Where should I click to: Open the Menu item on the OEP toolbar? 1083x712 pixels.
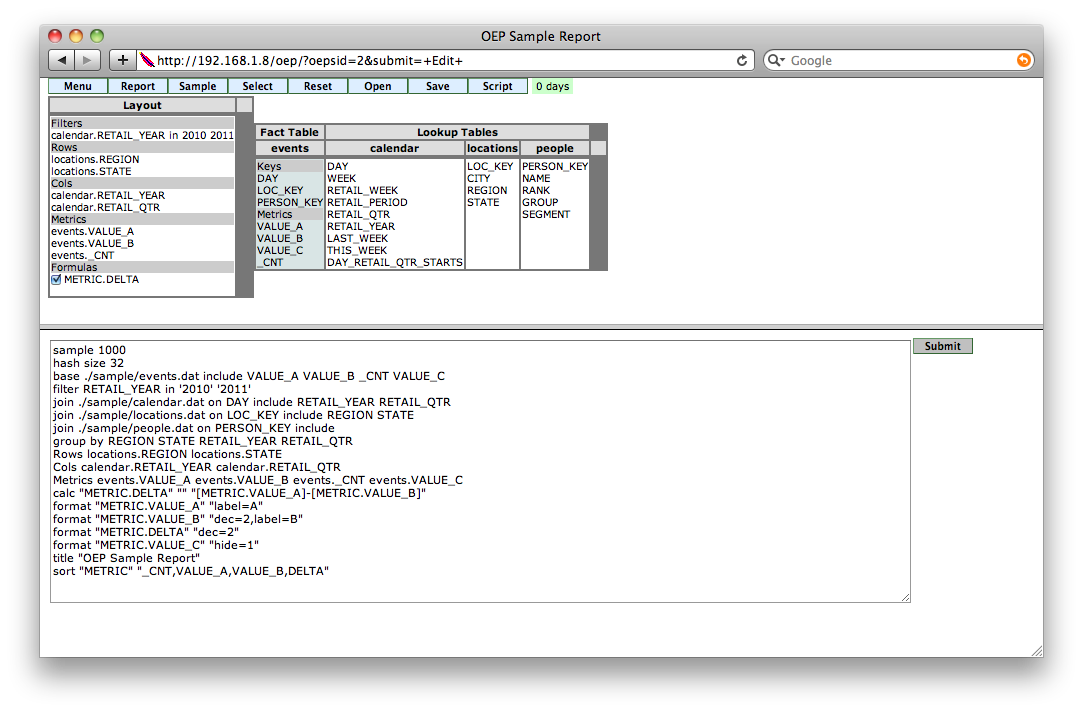(77, 86)
